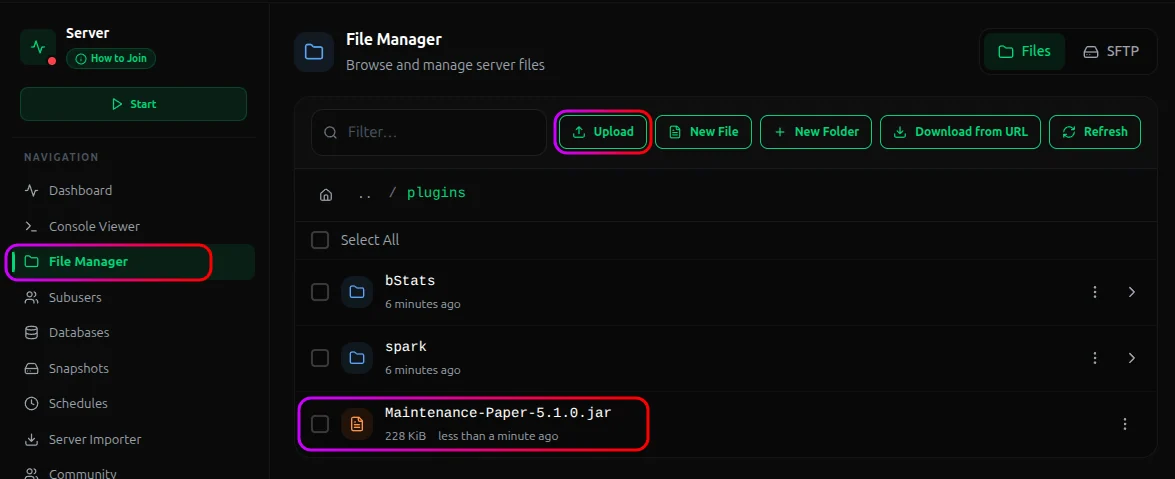Click the Download from URL button
Screen dimensions: 1175x479
pos(961,132)
